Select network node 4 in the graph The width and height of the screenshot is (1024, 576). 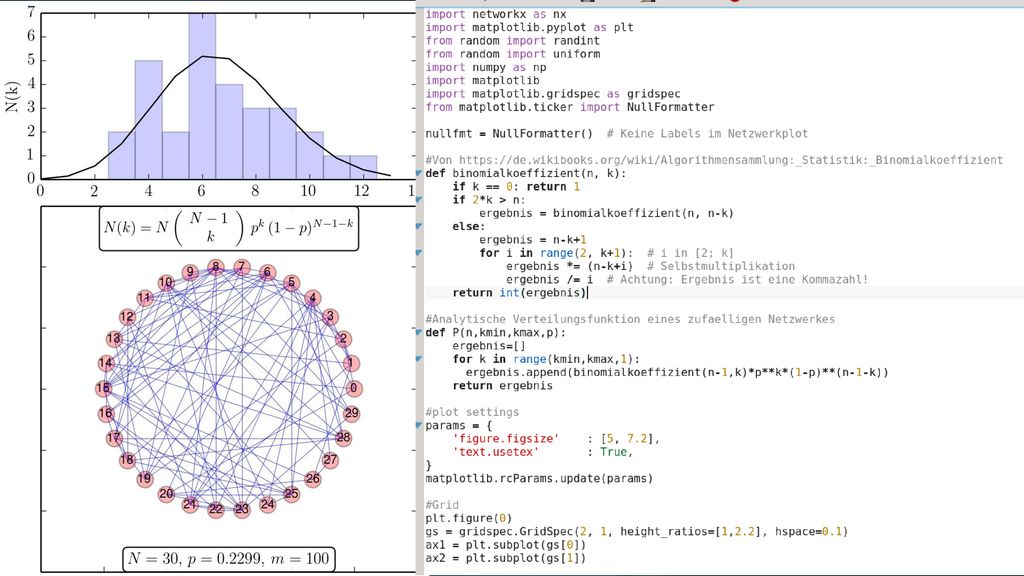313,298
